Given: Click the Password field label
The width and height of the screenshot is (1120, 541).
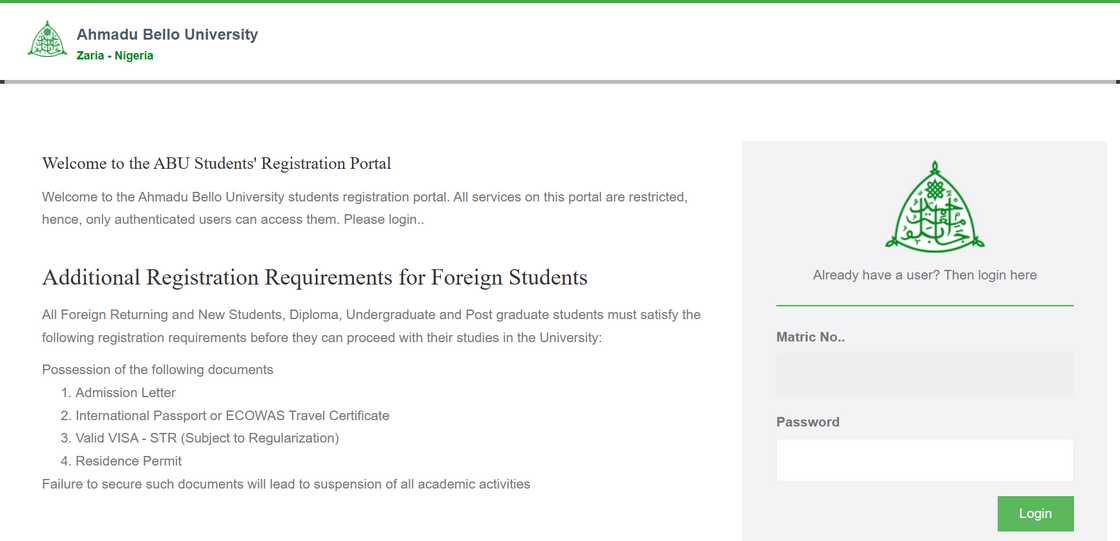Looking at the screenshot, I should (807, 422).
